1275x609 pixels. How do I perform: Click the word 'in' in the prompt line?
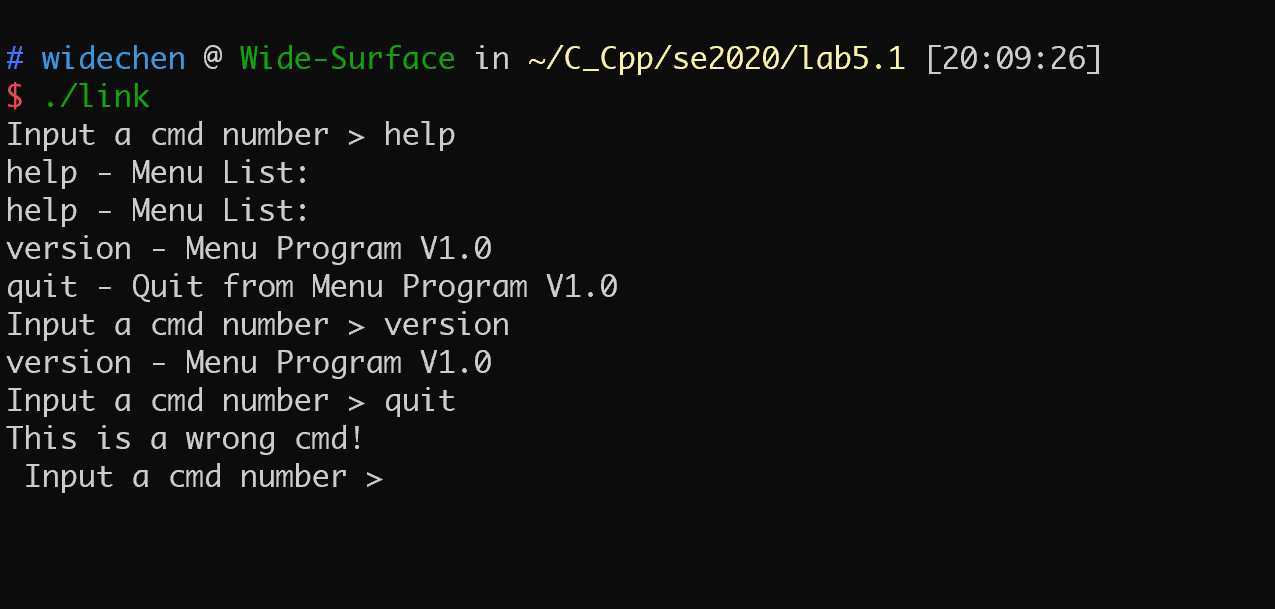pos(491,59)
